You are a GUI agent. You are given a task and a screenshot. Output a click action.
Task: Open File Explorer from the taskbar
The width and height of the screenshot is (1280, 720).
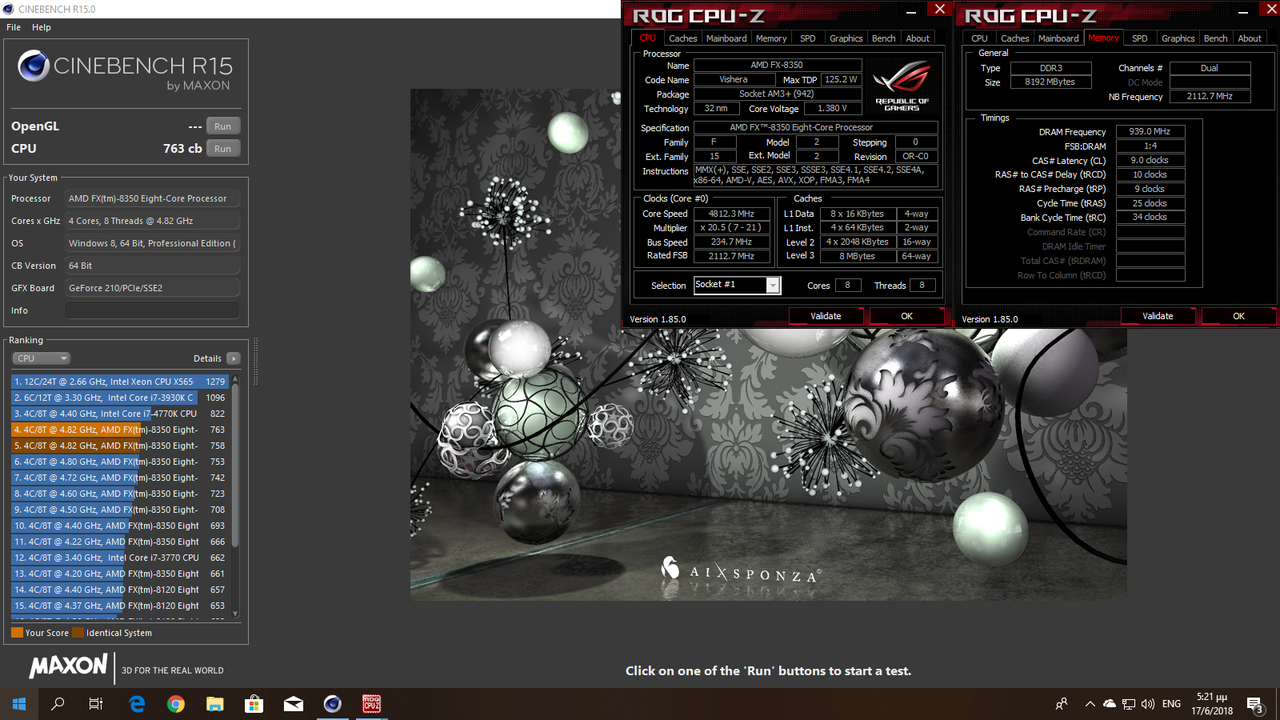point(215,704)
